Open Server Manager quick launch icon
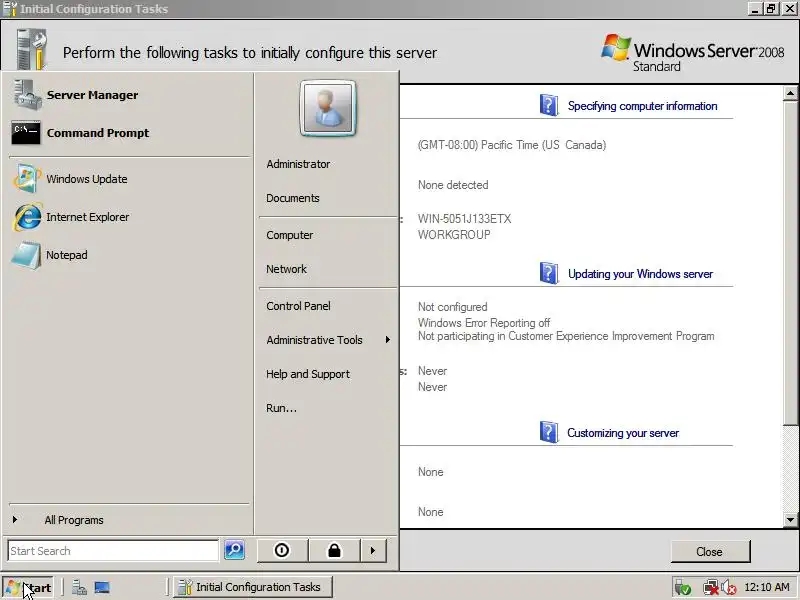Image resolution: width=800 pixels, height=600 pixels. 79,588
